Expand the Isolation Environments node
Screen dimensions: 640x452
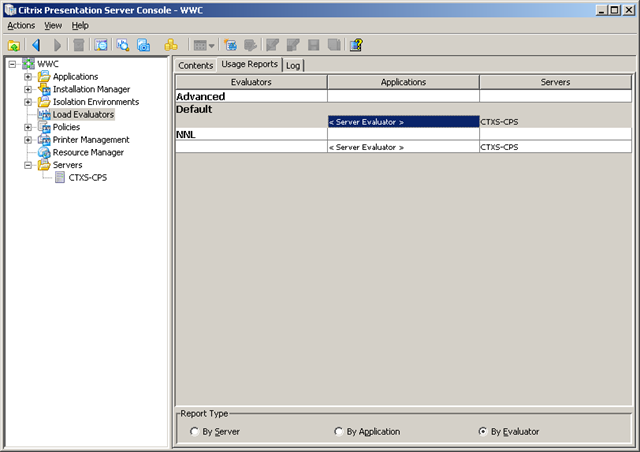tap(28, 102)
